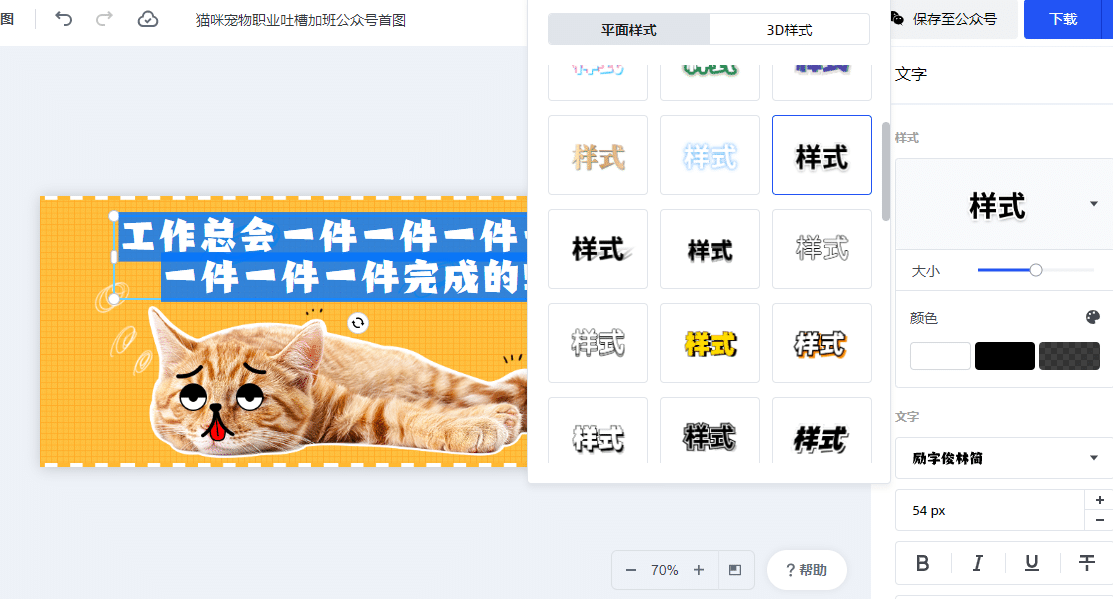Switch to the 3D样式 tab
1113x599 pixels.
pyautogui.click(x=789, y=30)
